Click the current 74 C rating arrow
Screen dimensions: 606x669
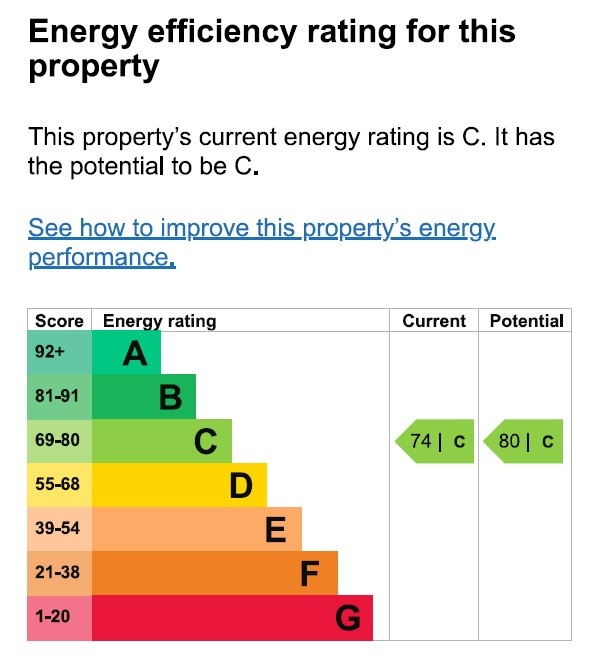tap(435, 441)
